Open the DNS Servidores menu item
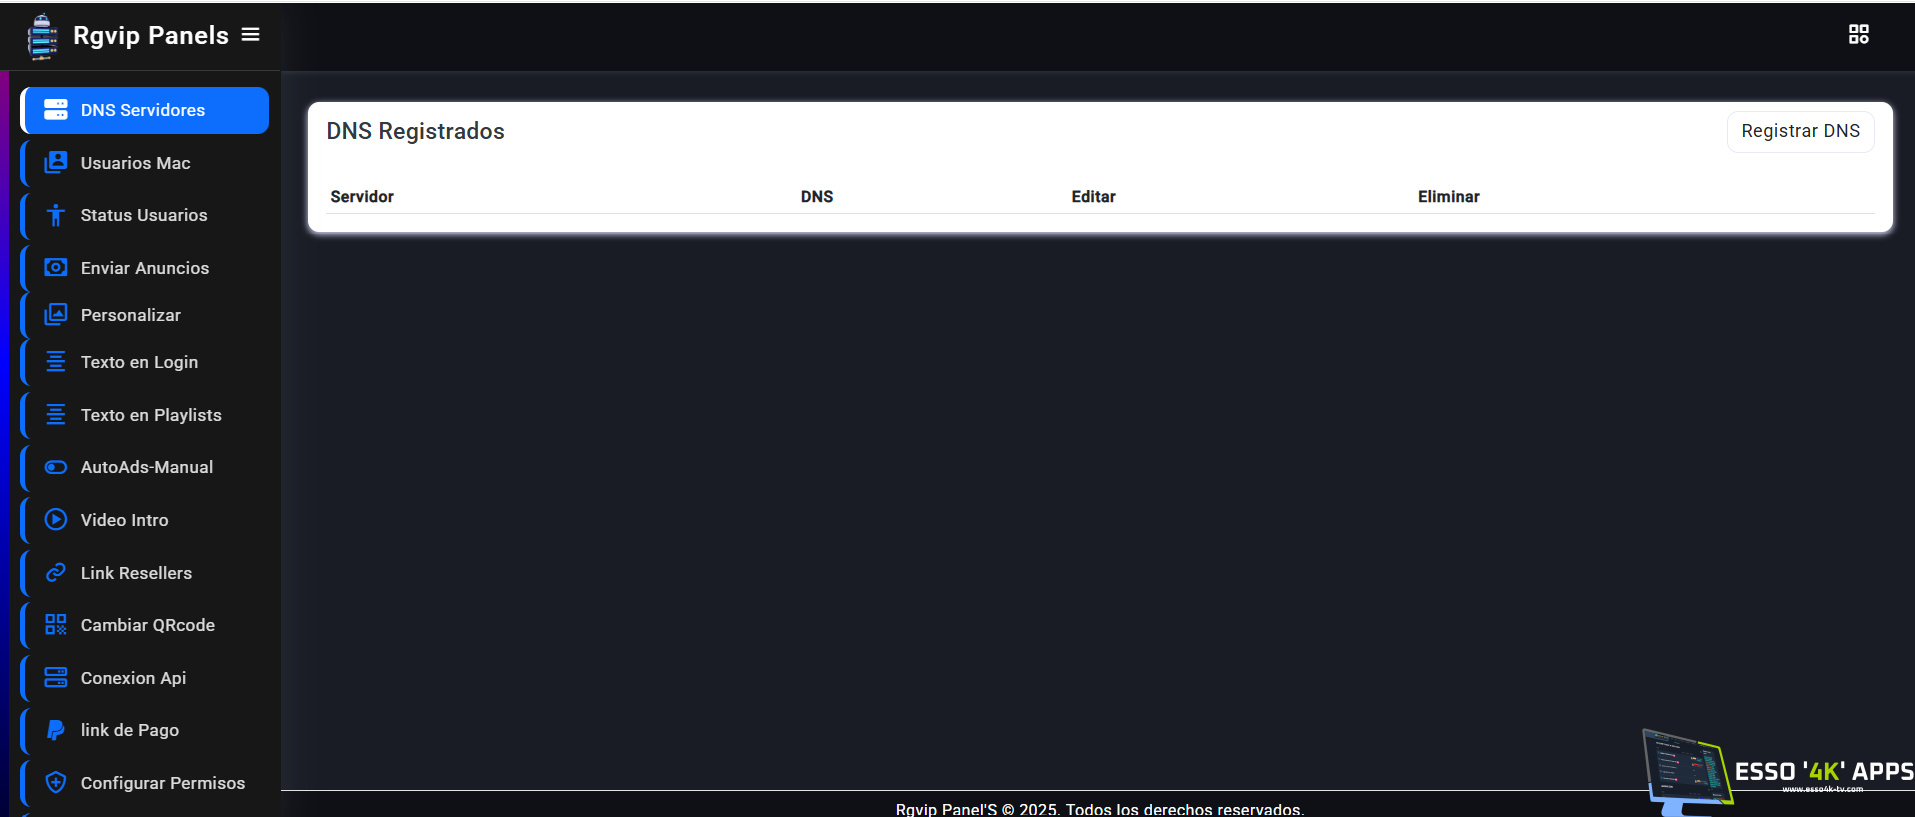Screen dimensions: 1915x817 [145, 110]
